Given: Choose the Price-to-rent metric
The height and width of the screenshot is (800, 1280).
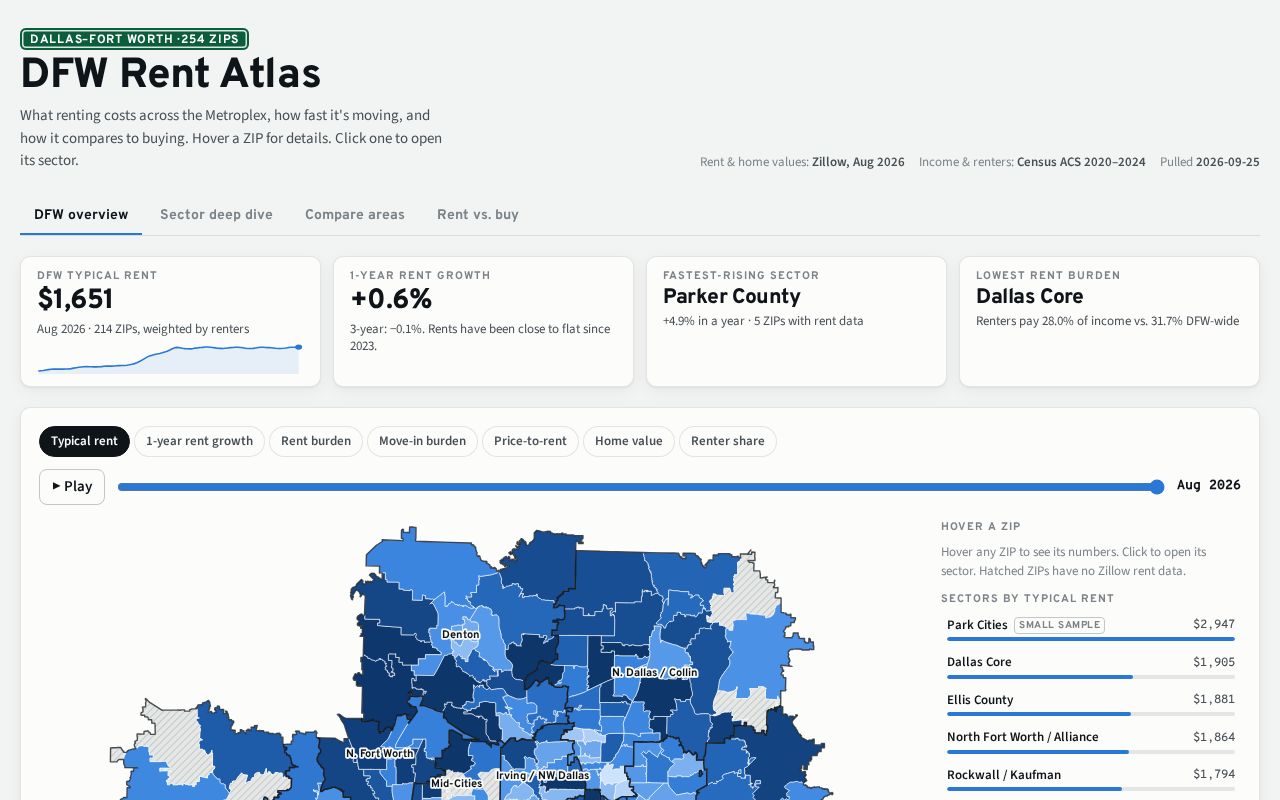Looking at the screenshot, I should [x=530, y=441].
